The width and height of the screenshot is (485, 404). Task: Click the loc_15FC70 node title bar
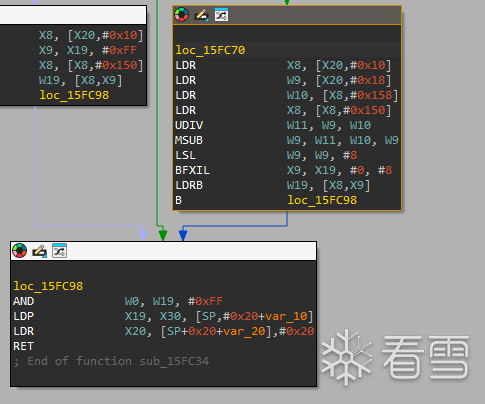coord(287,15)
